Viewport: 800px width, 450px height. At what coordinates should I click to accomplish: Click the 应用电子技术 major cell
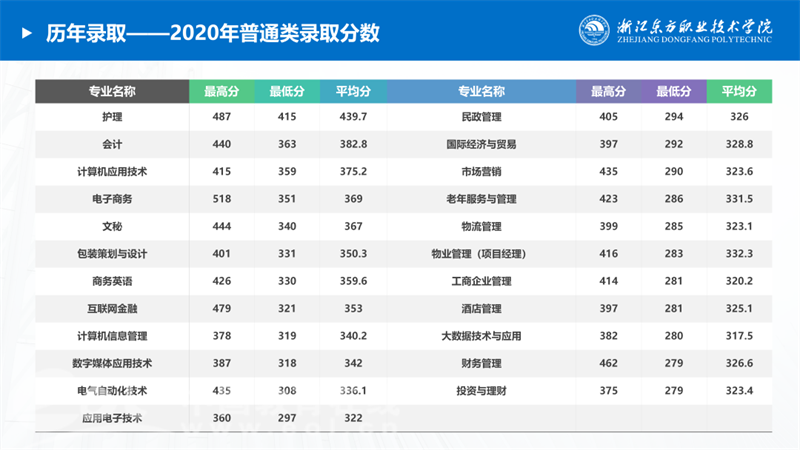(x=112, y=418)
